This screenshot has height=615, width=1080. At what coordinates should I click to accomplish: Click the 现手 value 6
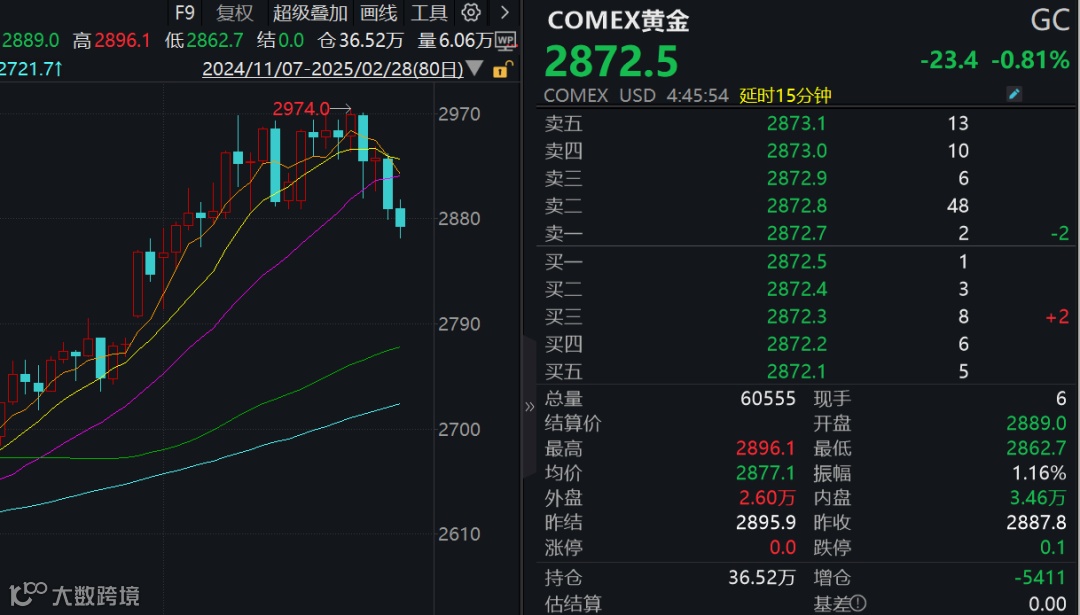coord(1061,399)
